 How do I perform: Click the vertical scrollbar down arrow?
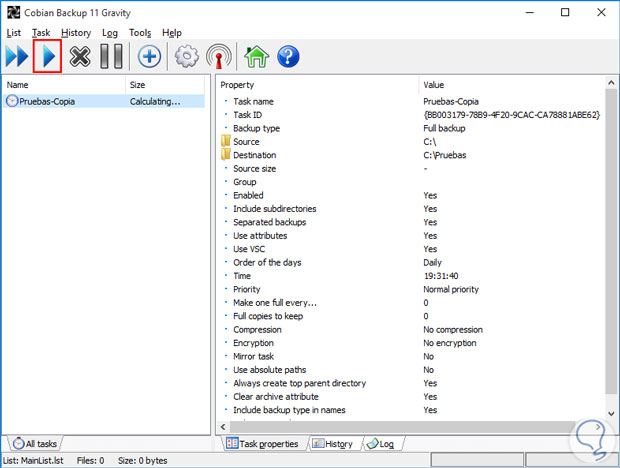coord(611,413)
